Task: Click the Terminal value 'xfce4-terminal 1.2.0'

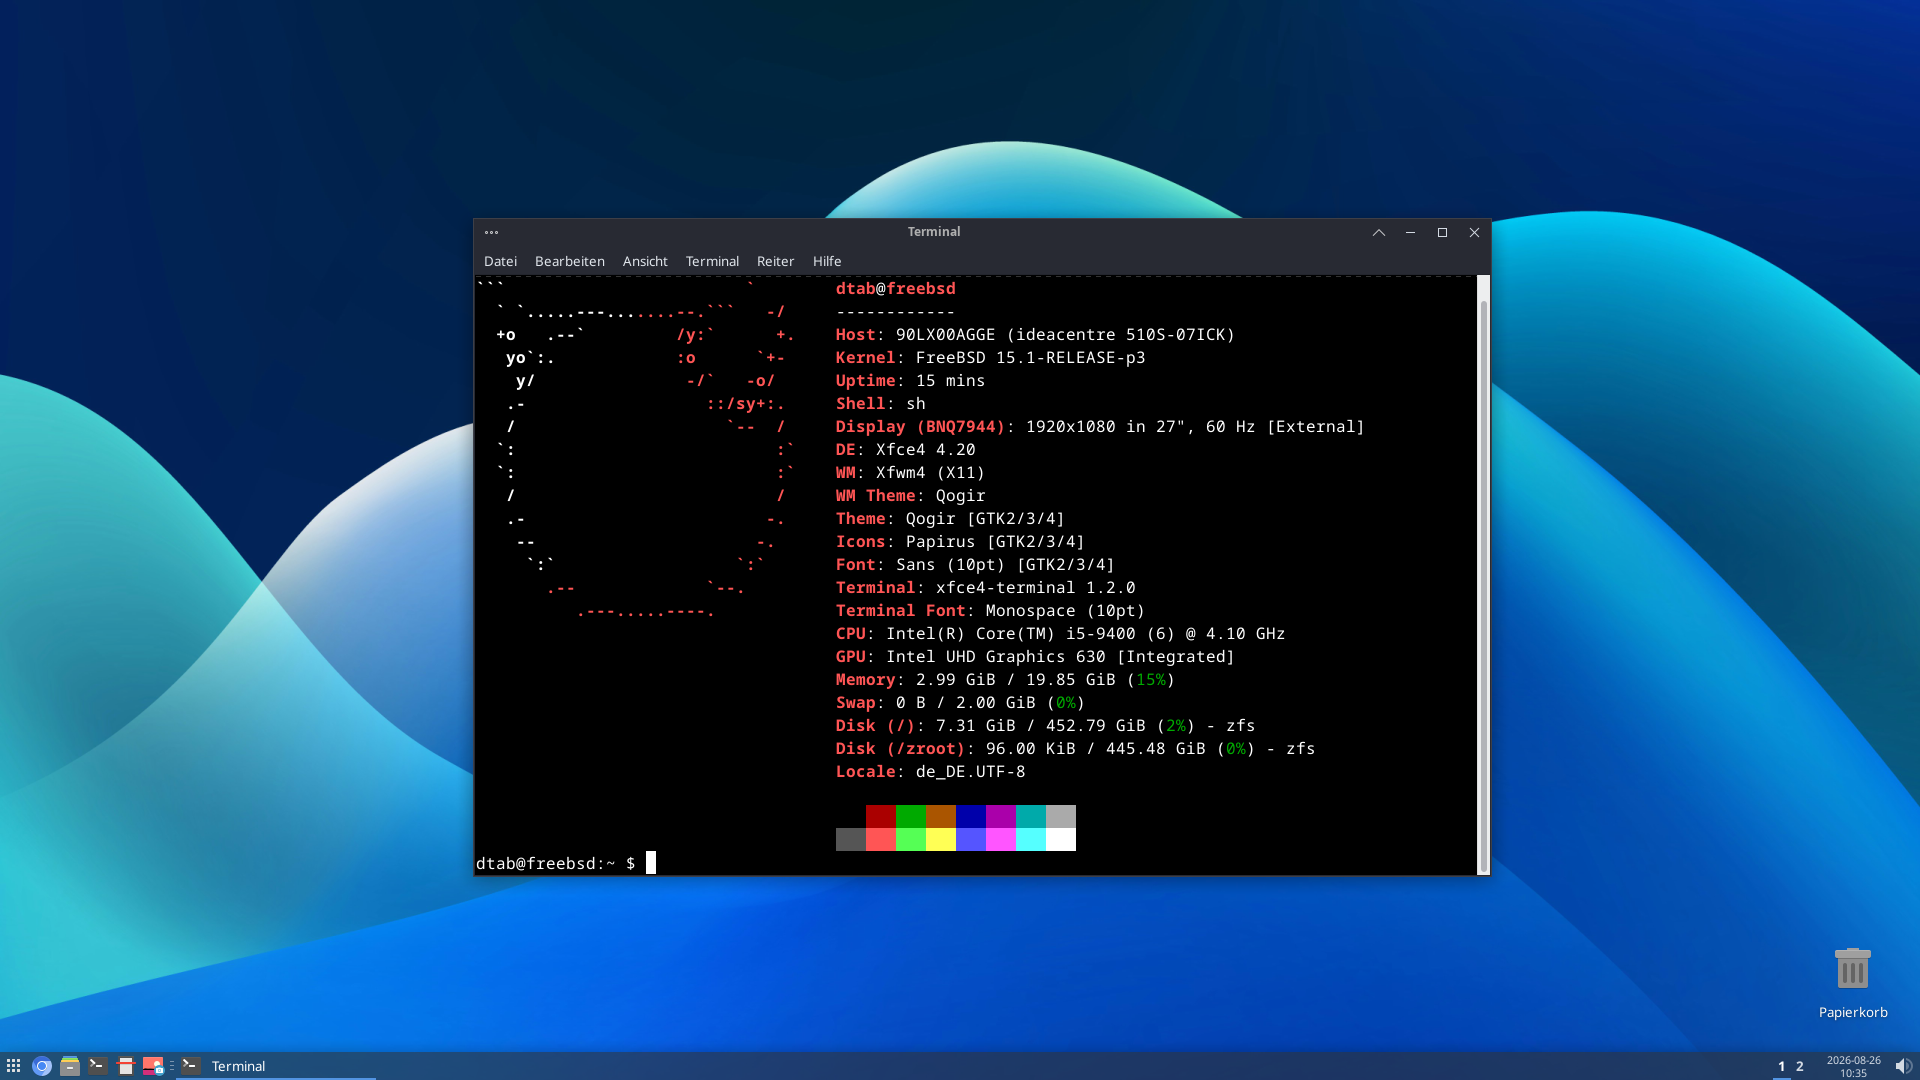Action: pyautogui.click(x=1036, y=587)
